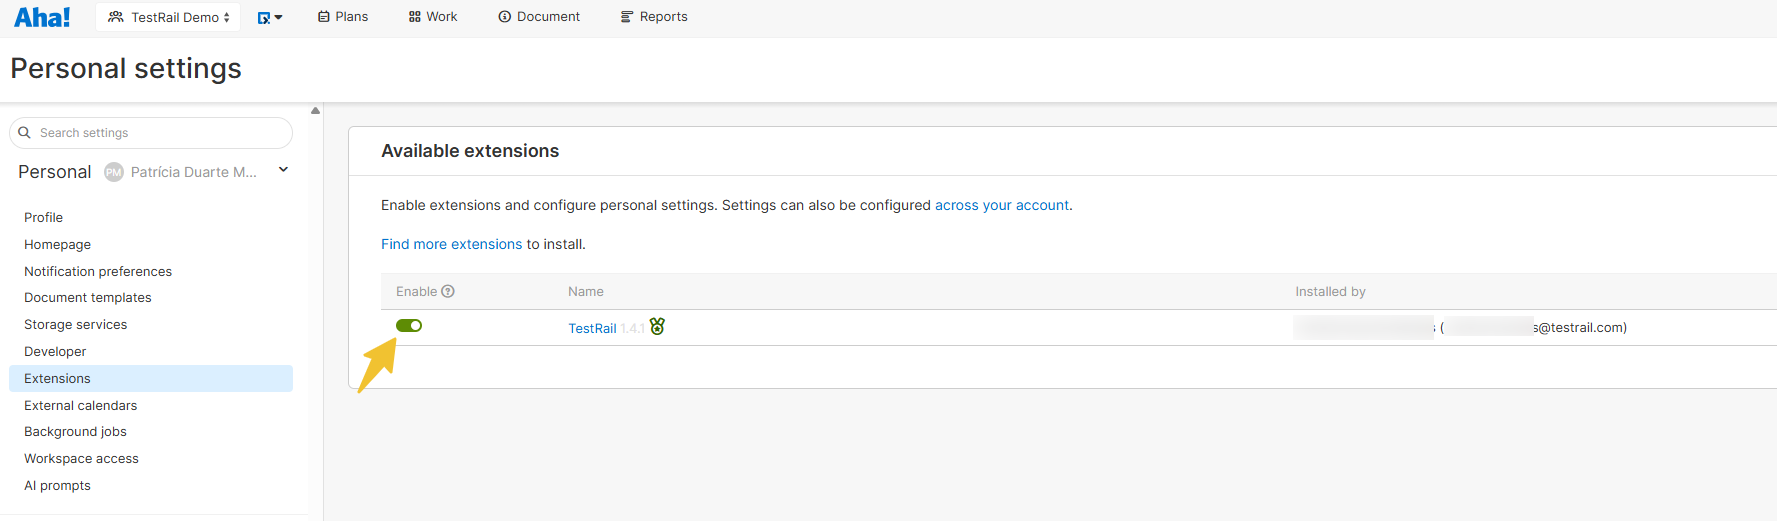Open the Reports menu
Screen dimensions: 1777x521
(654, 17)
